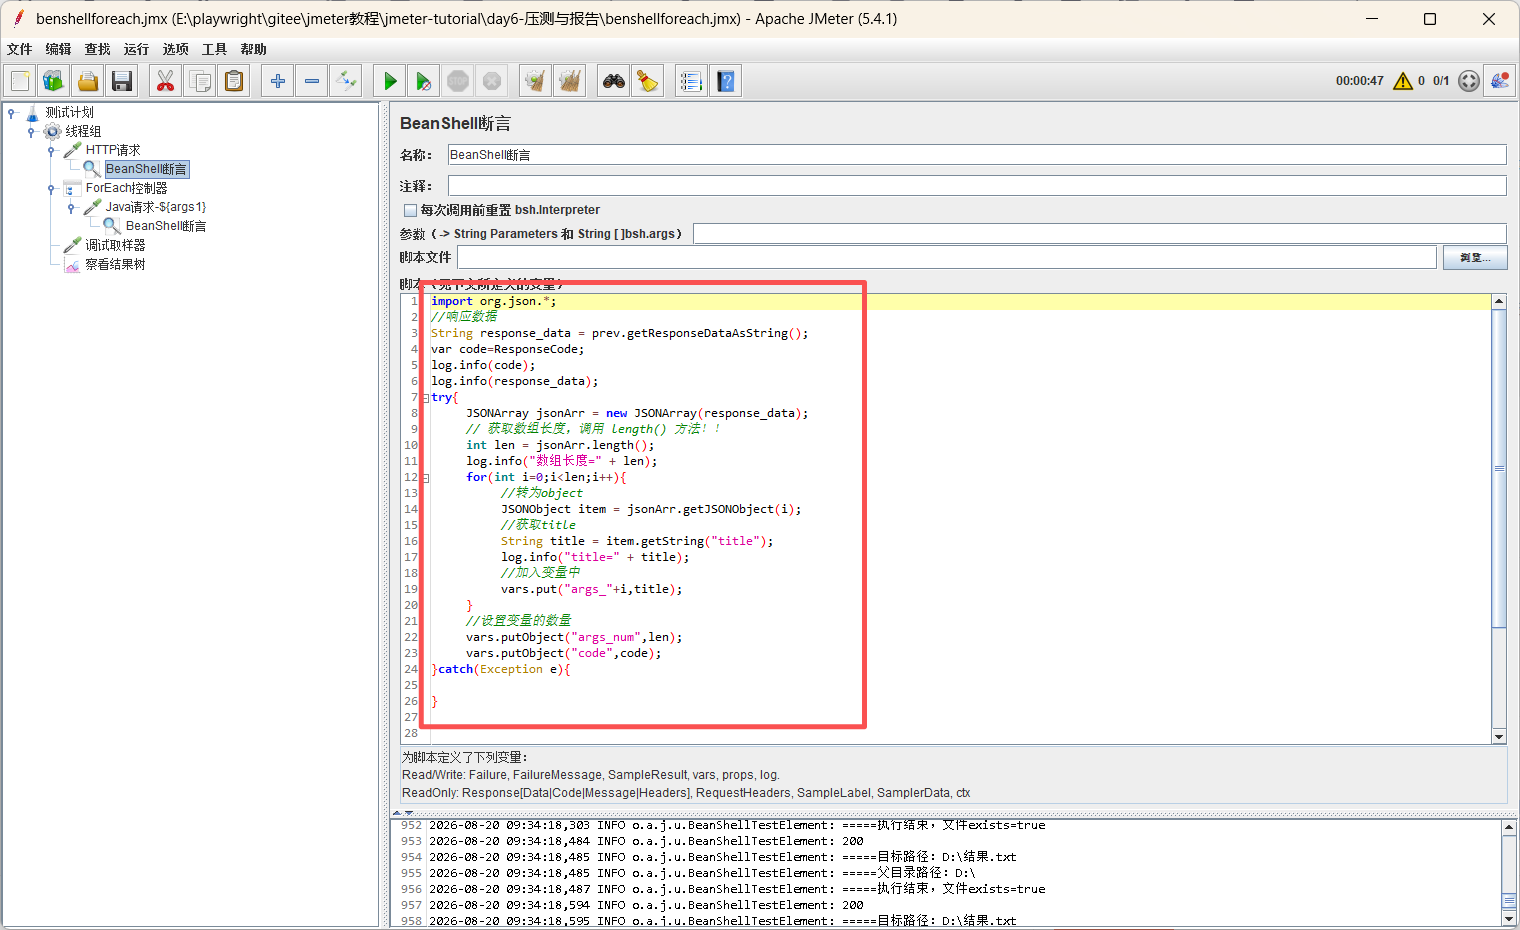The width and height of the screenshot is (1520, 930).
Task: Open the 选项 menu
Action: tap(175, 49)
